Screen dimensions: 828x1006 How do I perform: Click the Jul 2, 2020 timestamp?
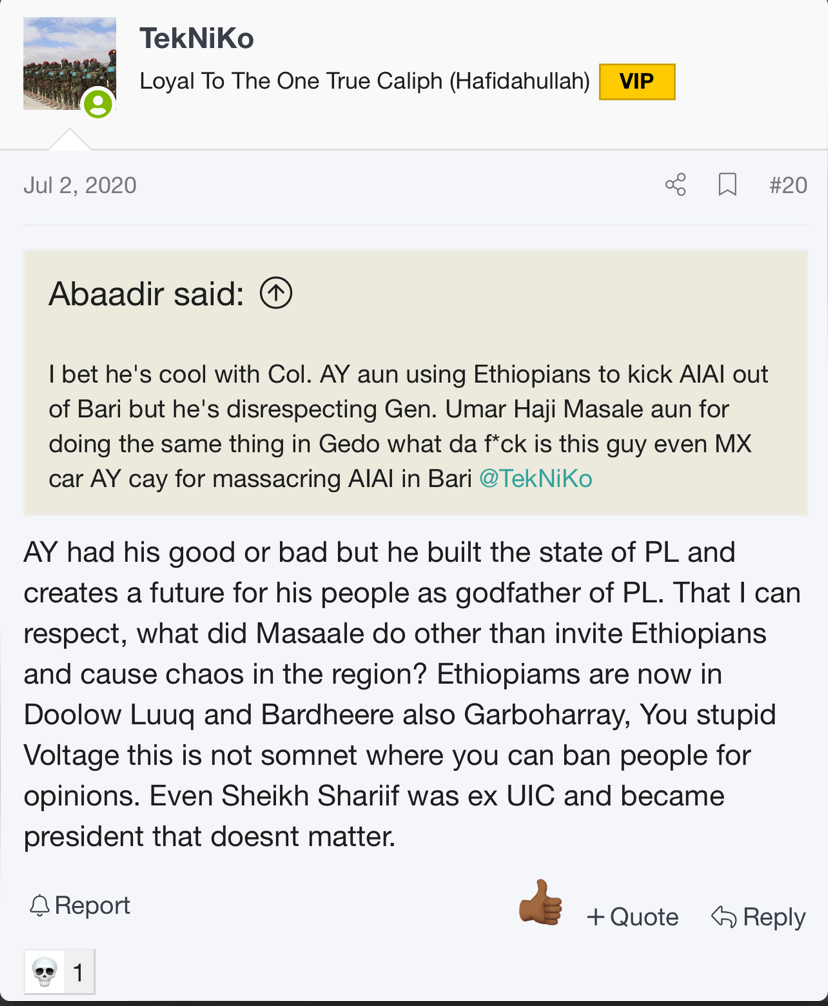[80, 185]
